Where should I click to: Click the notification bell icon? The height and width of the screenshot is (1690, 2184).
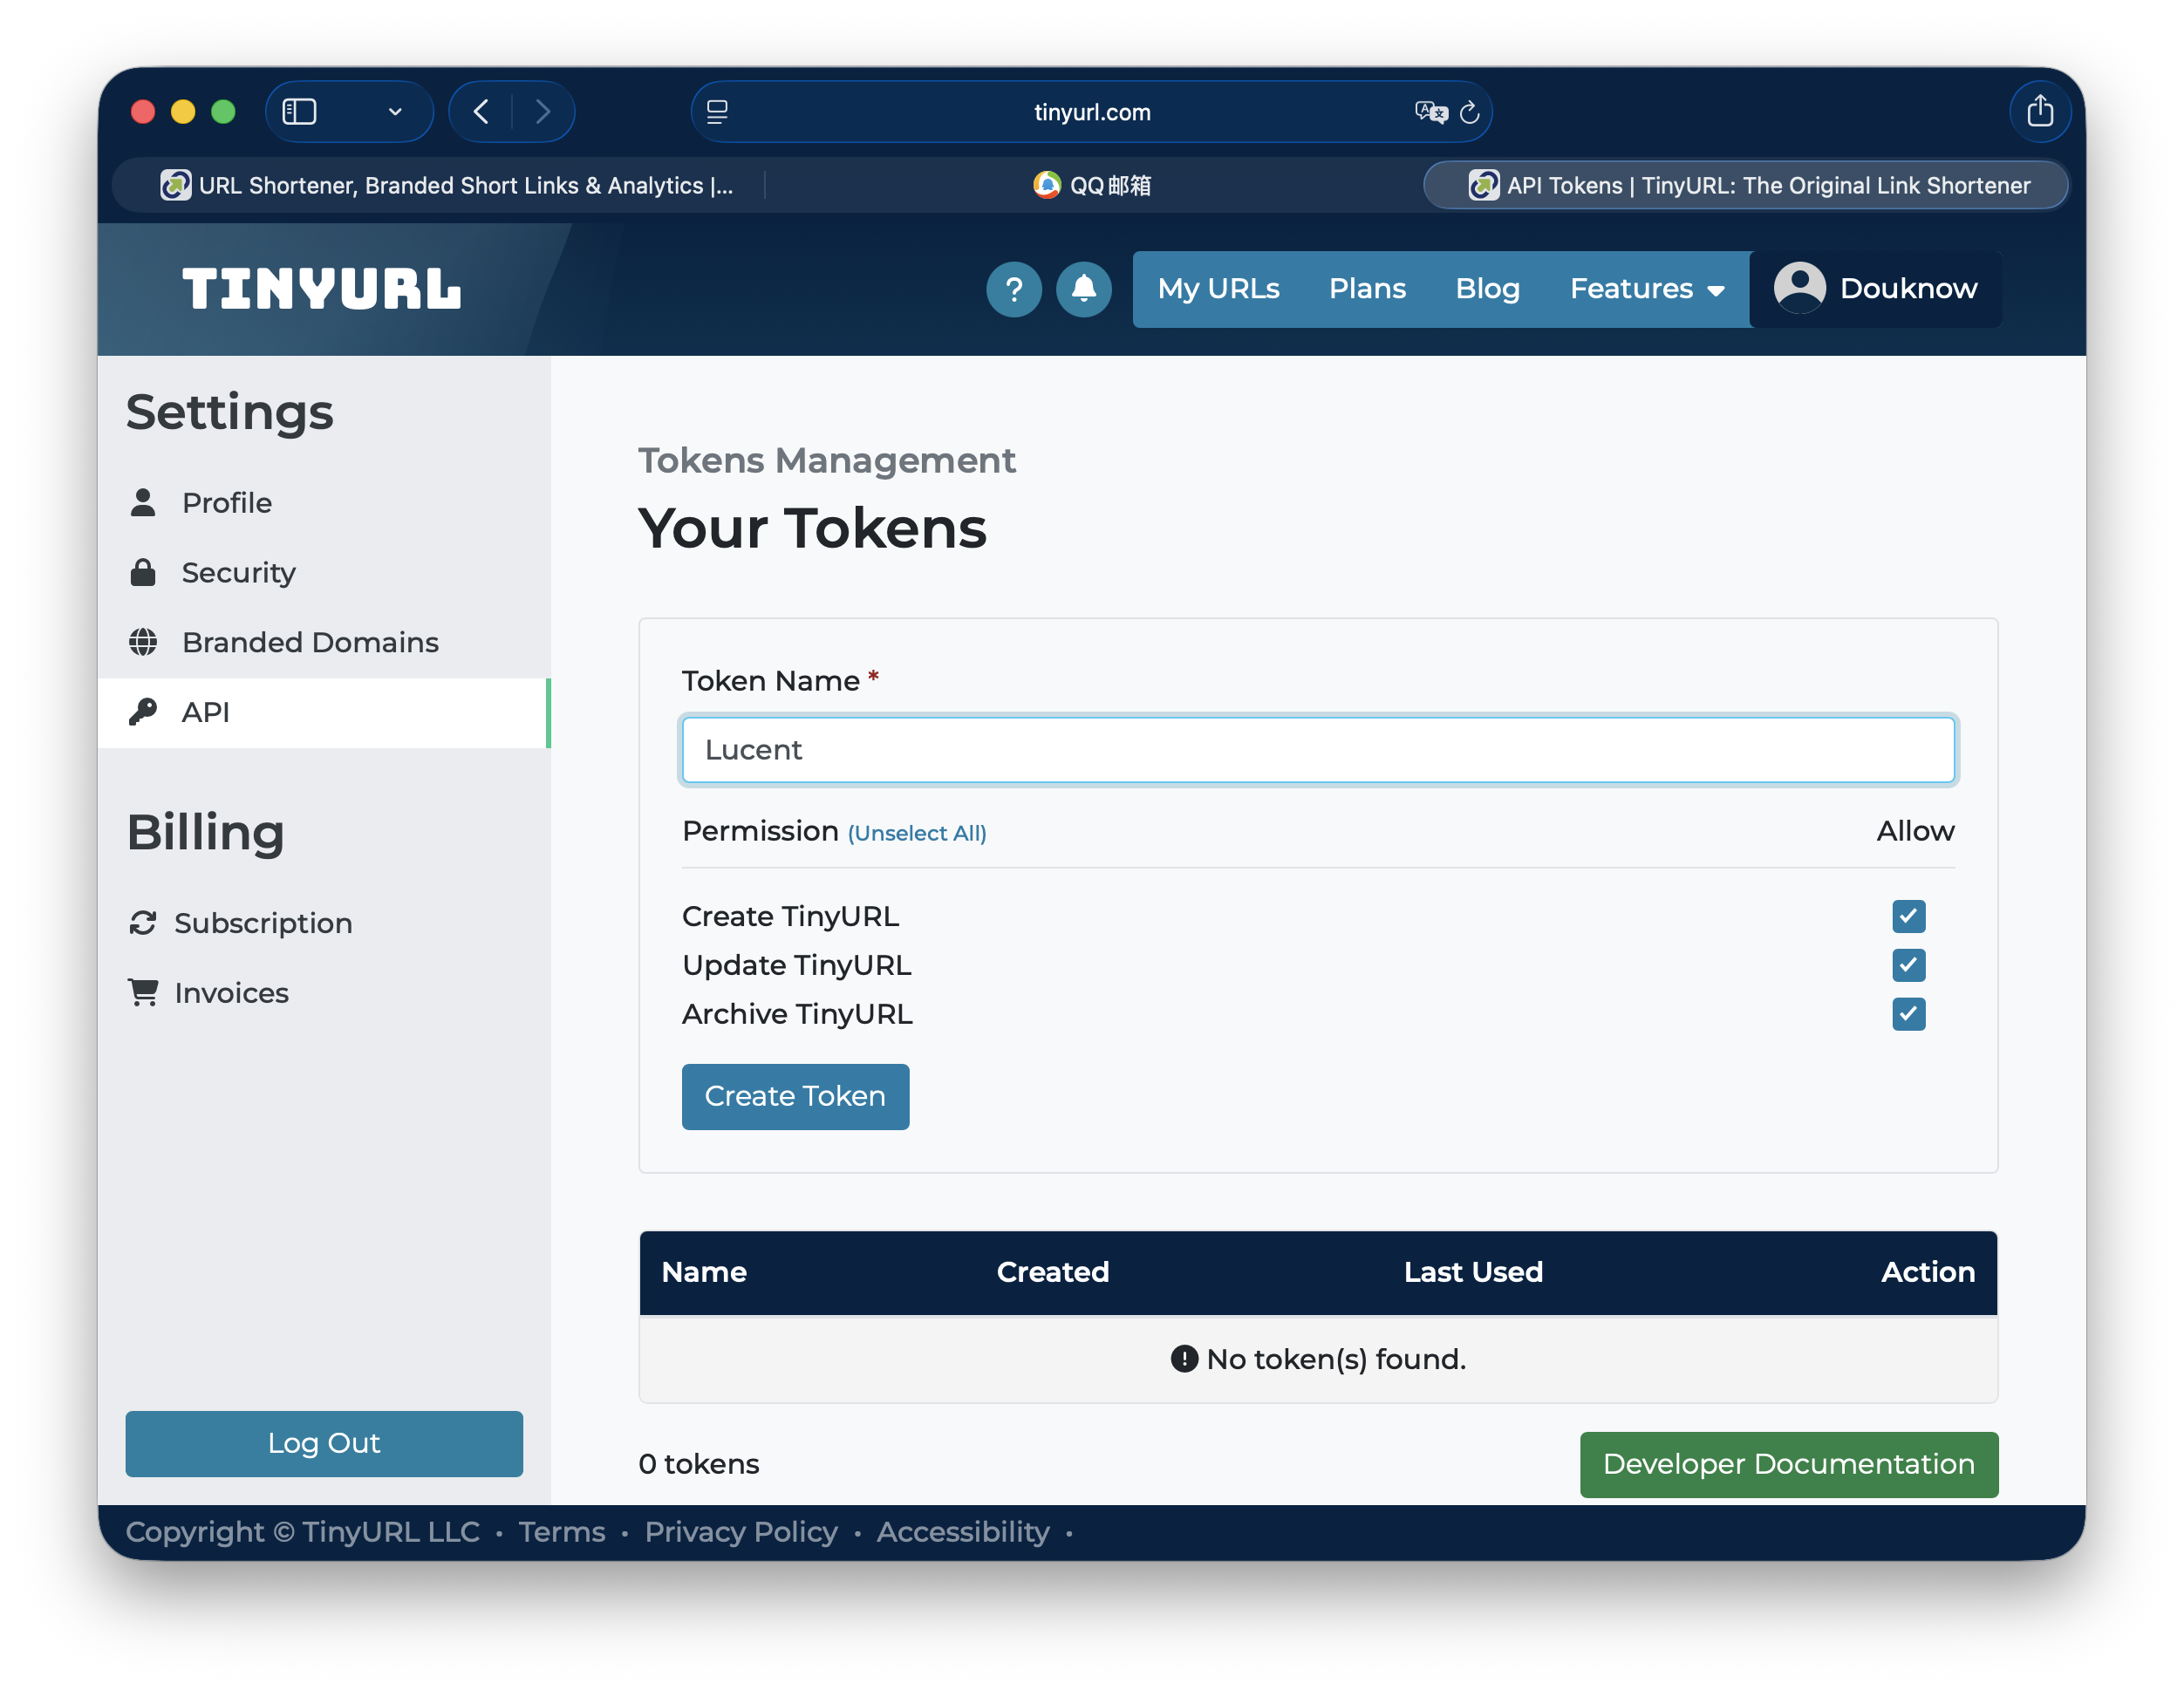point(1084,289)
